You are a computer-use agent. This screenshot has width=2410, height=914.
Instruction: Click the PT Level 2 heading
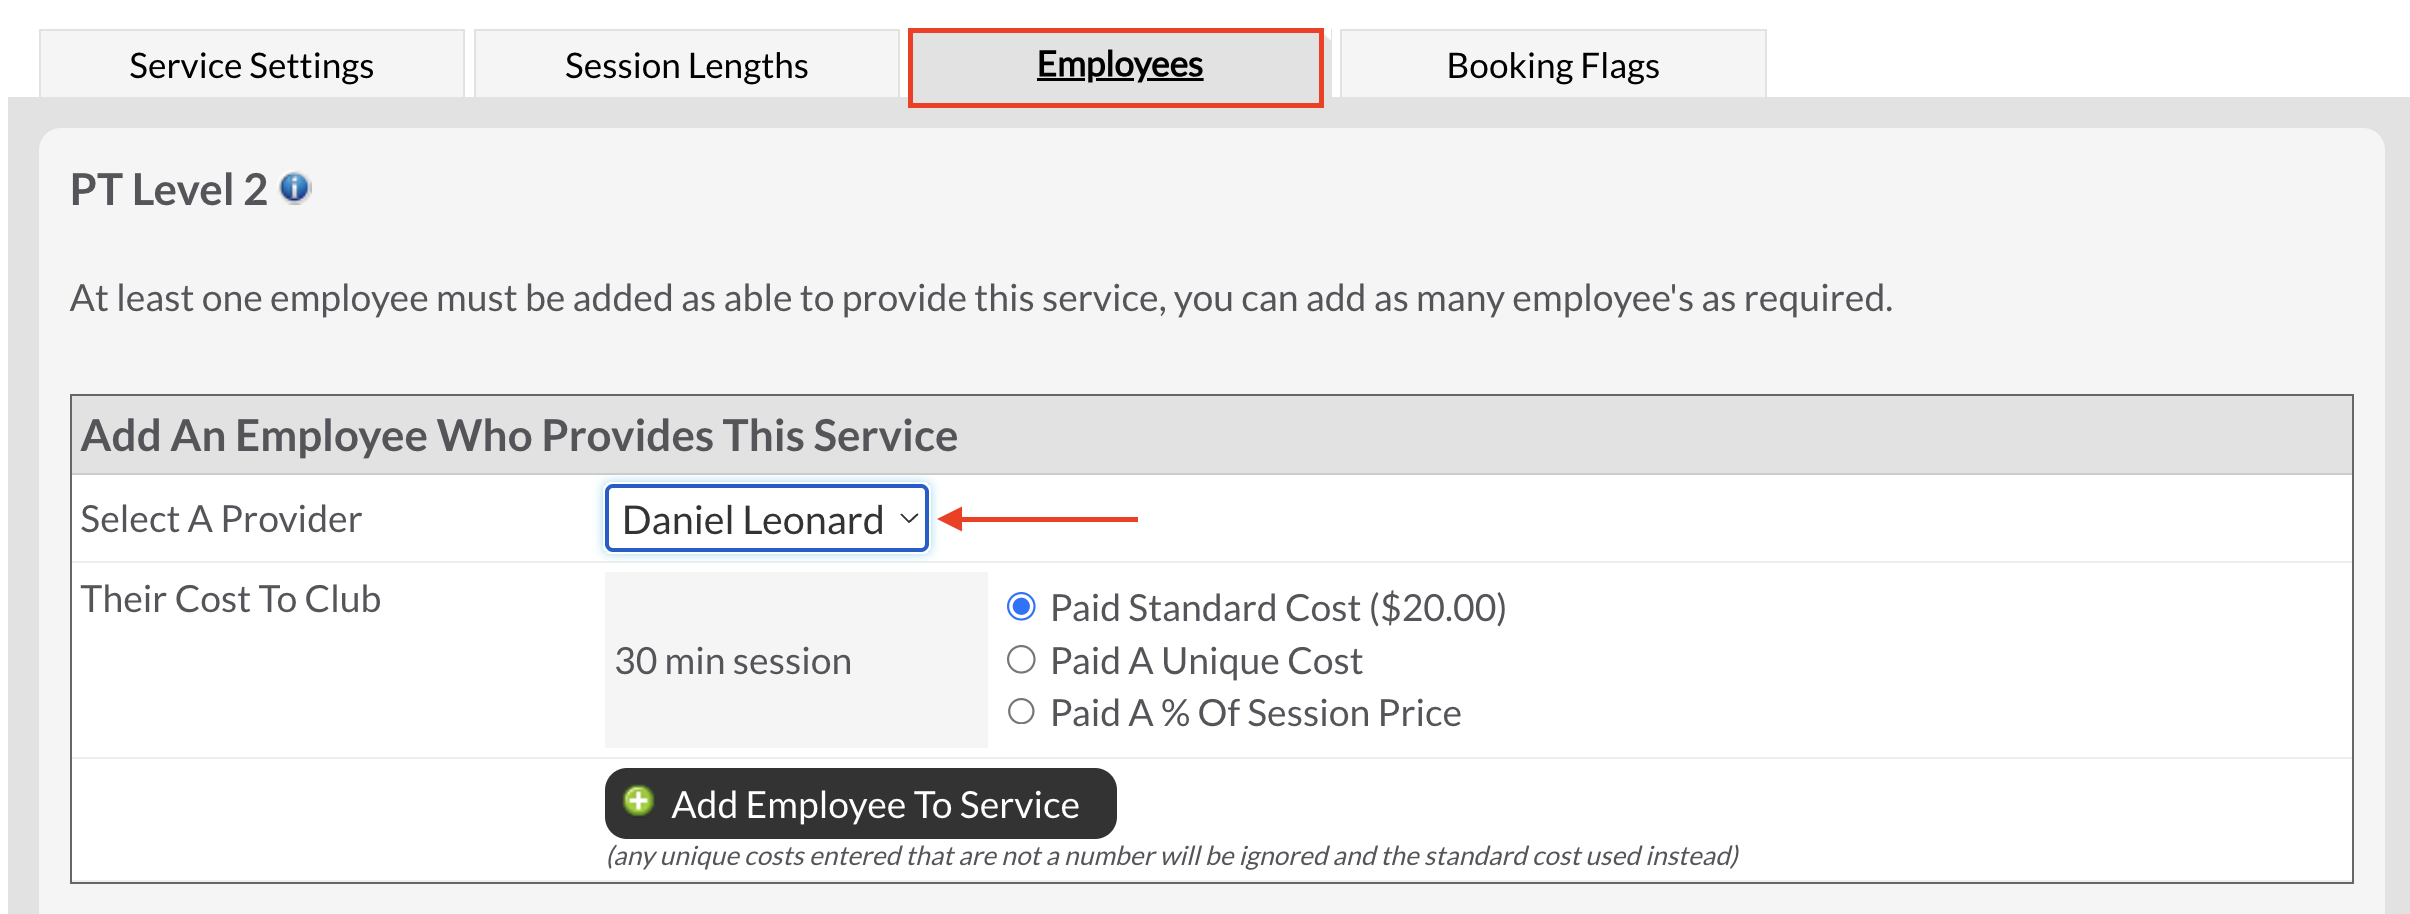pyautogui.click(x=169, y=189)
